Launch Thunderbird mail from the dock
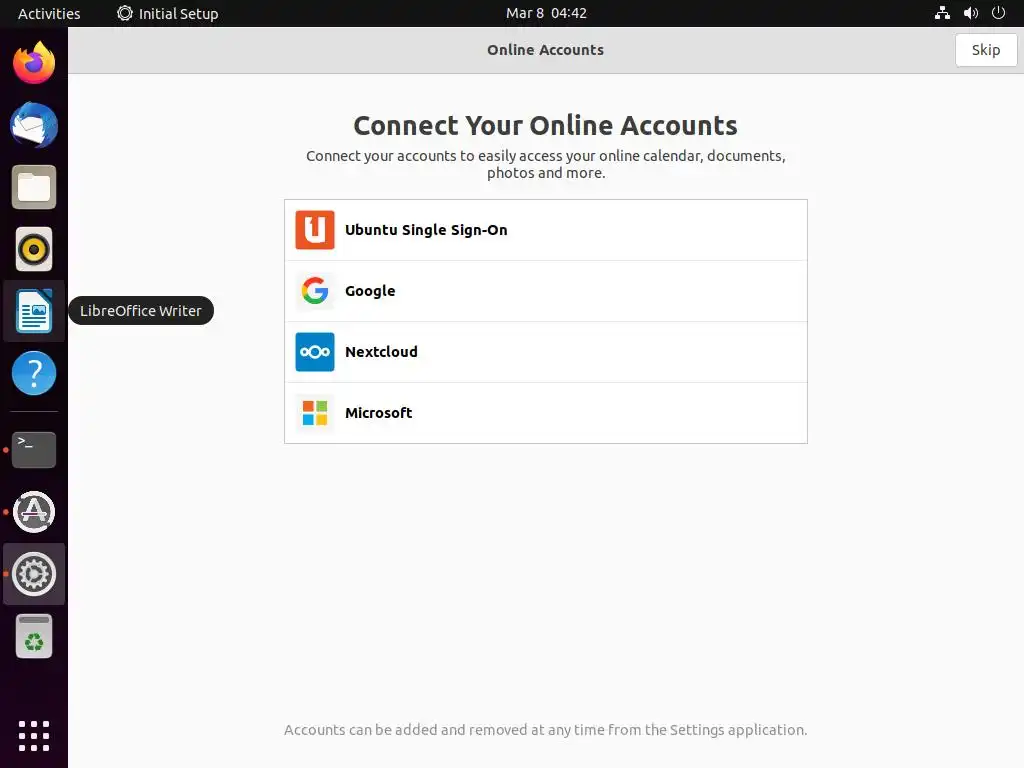Image resolution: width=1024 pixels, height=768 pixels. point(34,125)
